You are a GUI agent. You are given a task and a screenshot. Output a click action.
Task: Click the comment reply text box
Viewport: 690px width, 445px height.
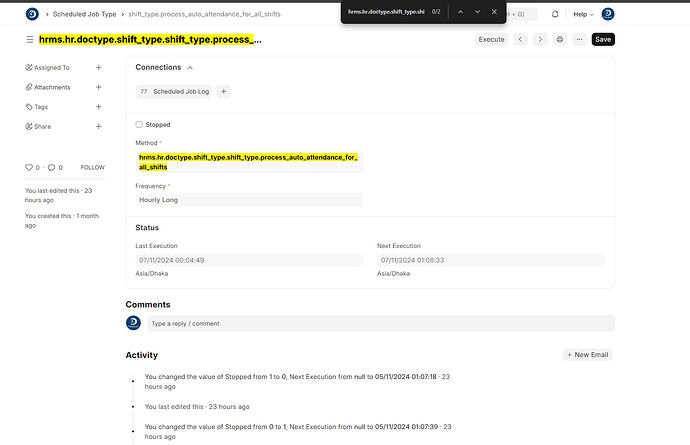[x=381, y=324]
